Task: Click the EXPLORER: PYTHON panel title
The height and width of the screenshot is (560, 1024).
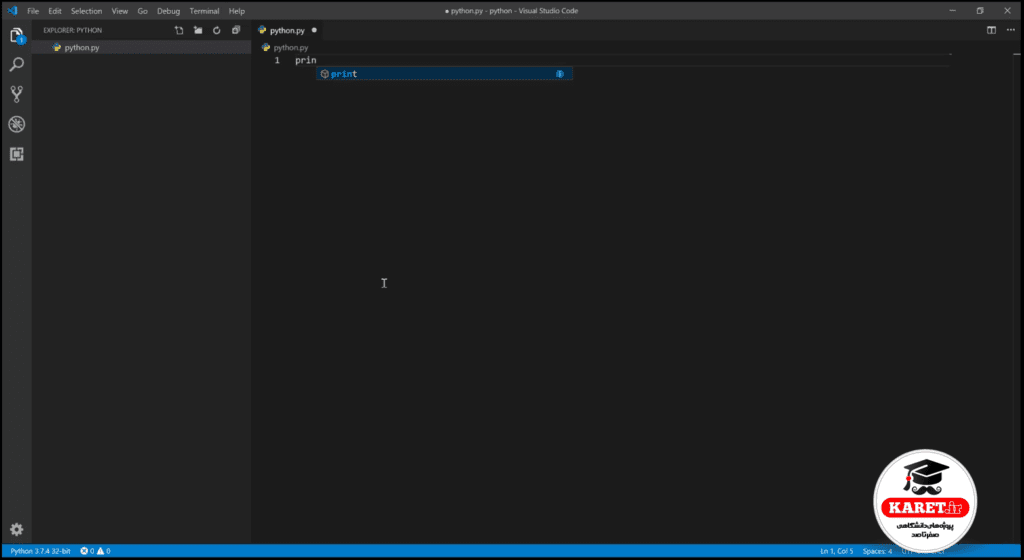Action: point(72,30)
